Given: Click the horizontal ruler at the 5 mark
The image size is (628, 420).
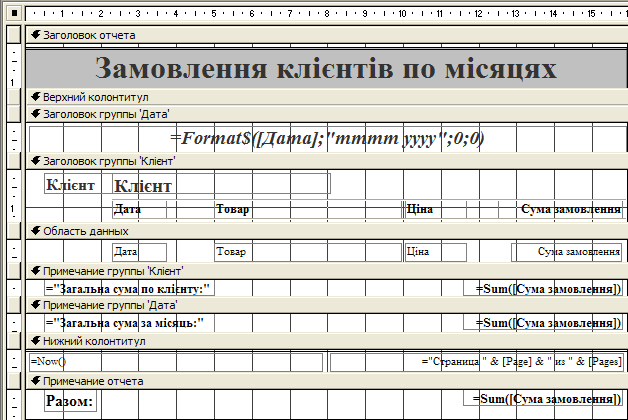Looking at the screenshot, I should [214, 14].
